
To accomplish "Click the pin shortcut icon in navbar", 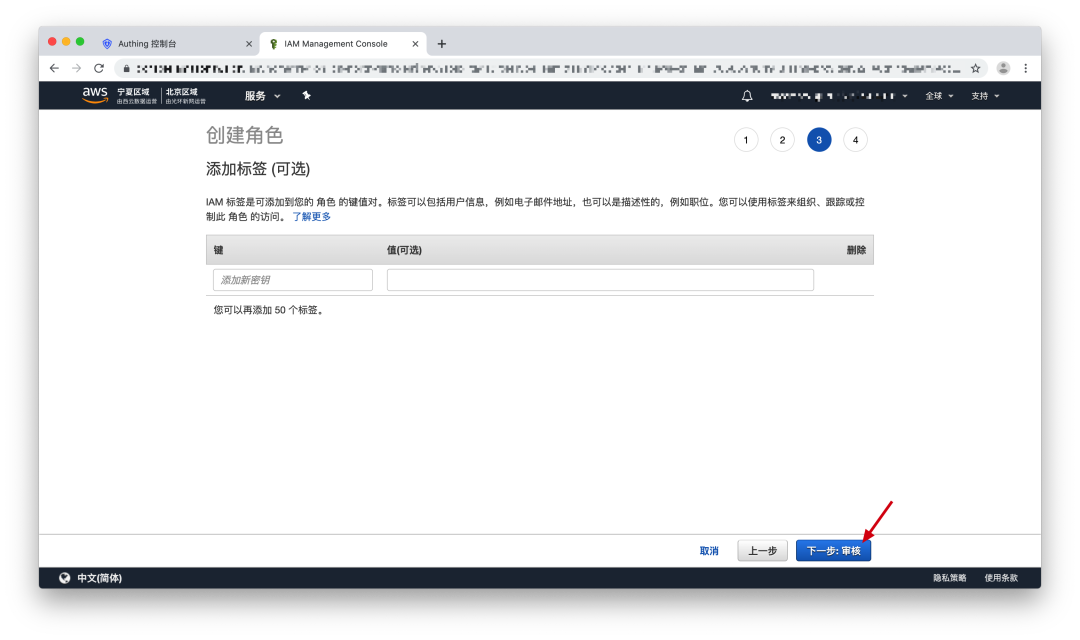I will click(307, 96).
